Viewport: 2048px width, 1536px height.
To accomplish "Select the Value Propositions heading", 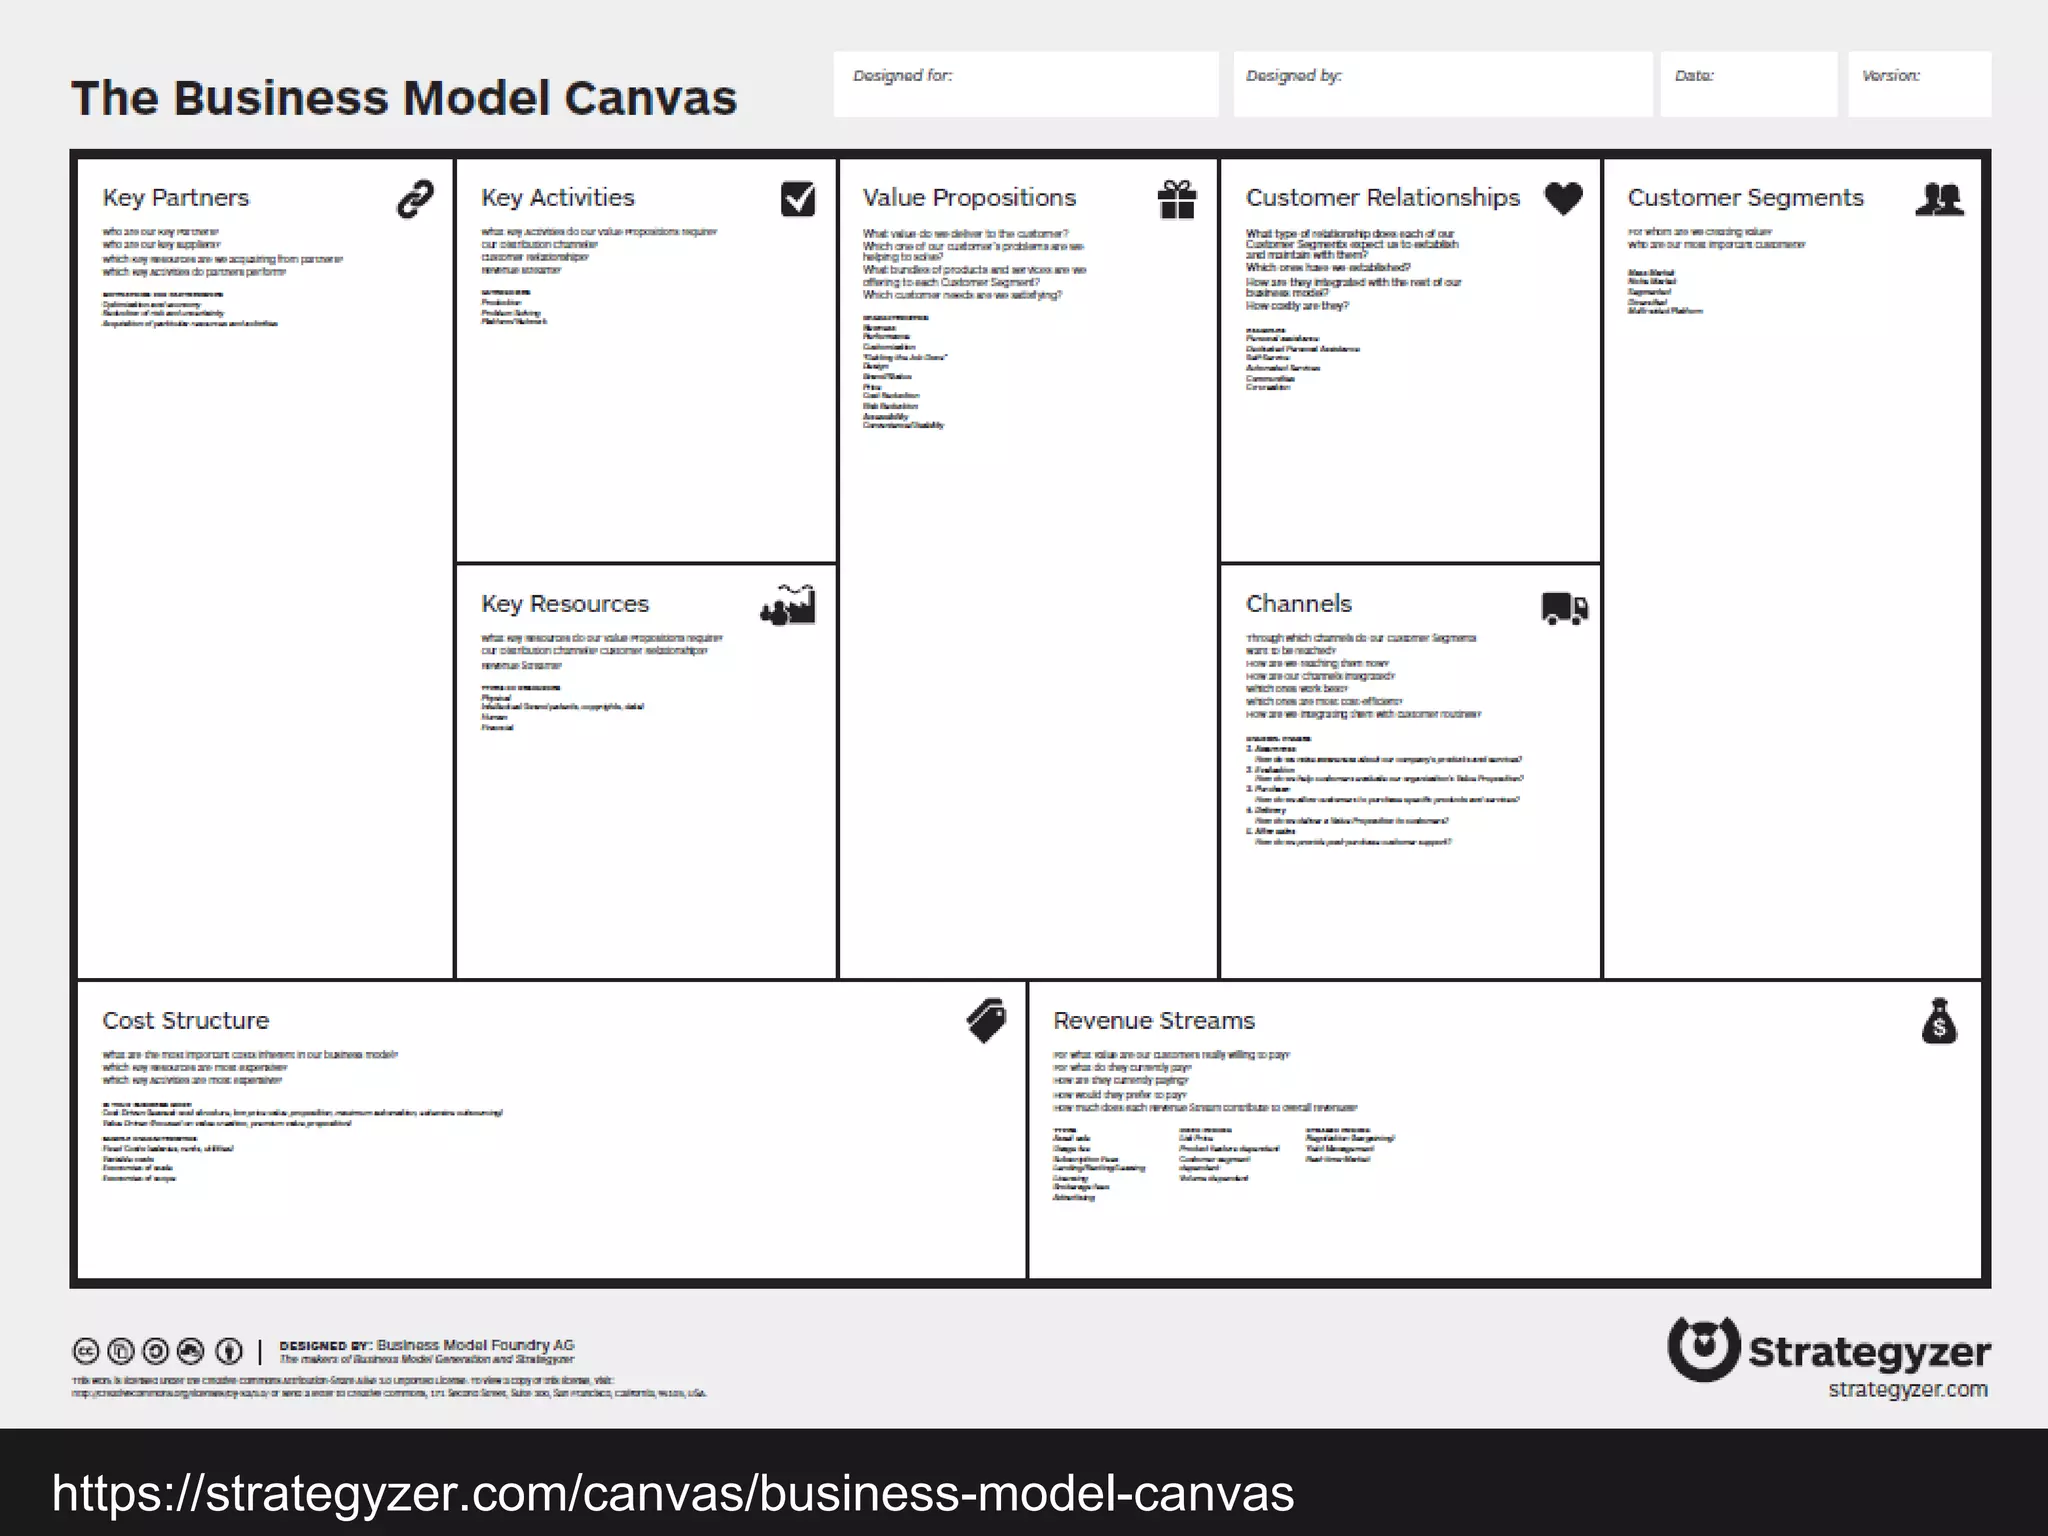I will coord(969,197).
